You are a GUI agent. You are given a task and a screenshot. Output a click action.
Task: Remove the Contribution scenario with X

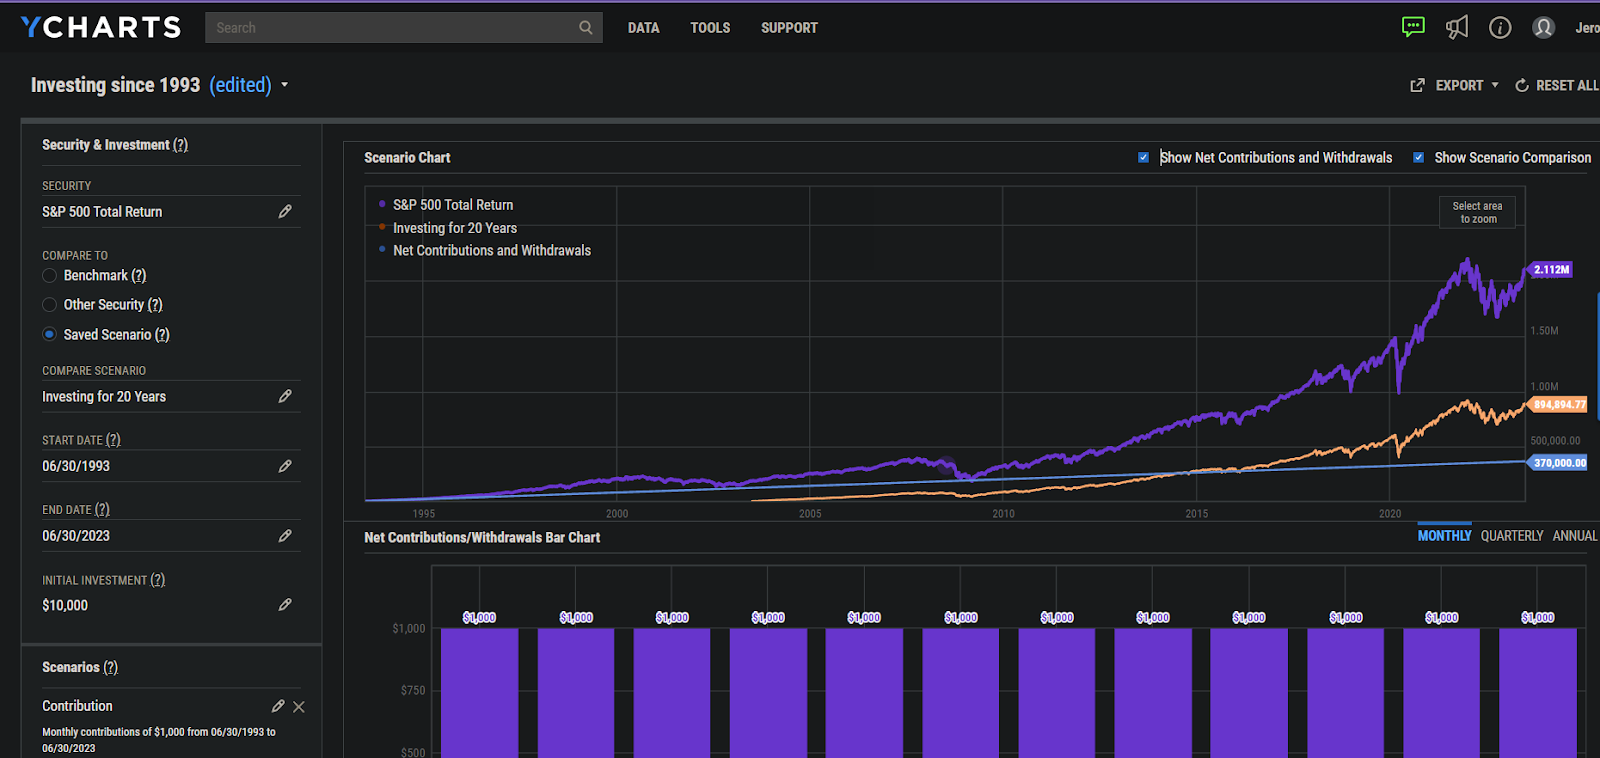299,707
